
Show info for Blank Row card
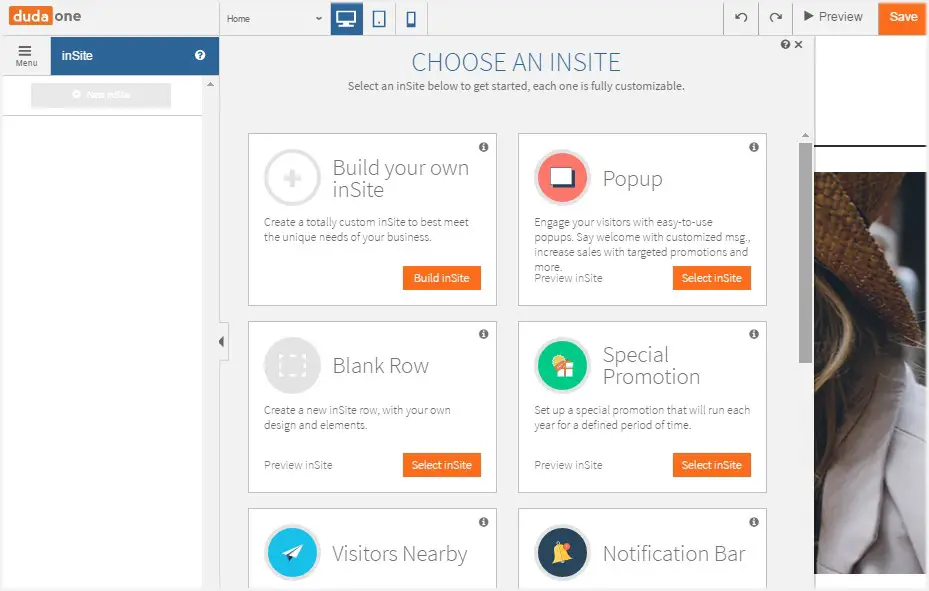483,334
